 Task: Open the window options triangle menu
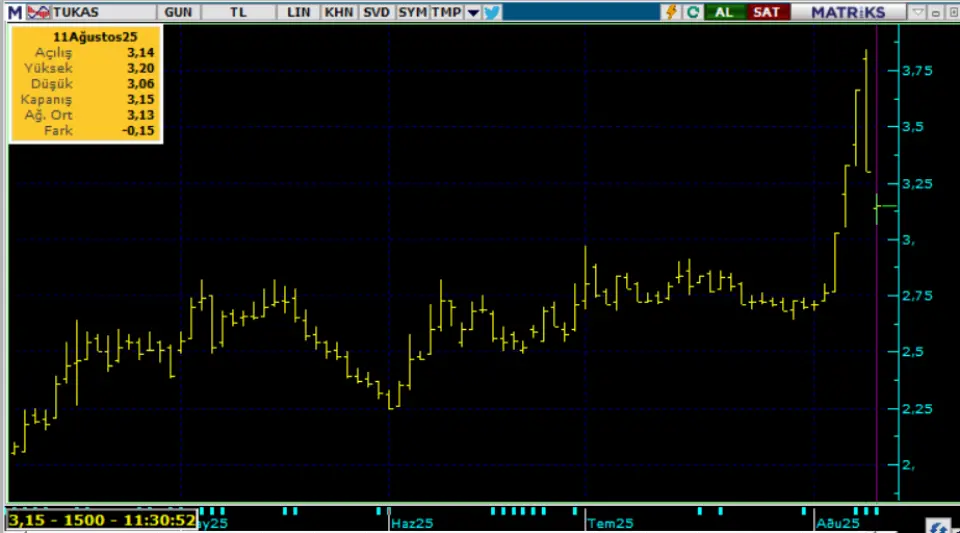click(x=917, y=12)
